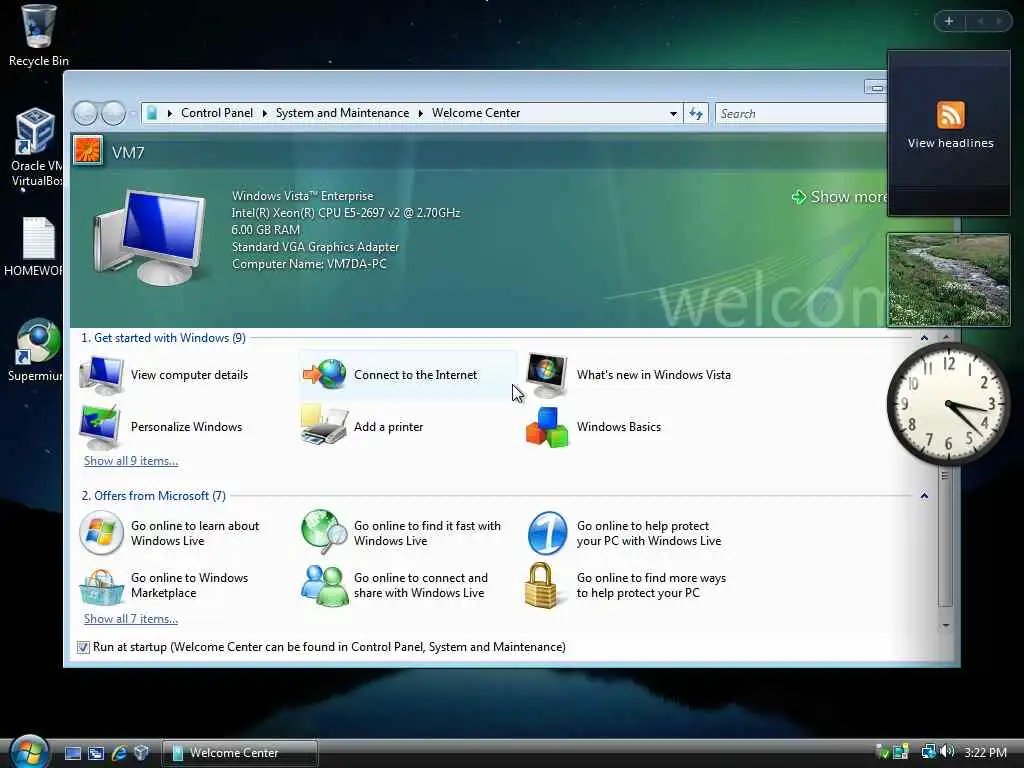This screenshot has width=1024, height=768.
Task: Toggle the Run at startup checkbox
Action: 83,647
